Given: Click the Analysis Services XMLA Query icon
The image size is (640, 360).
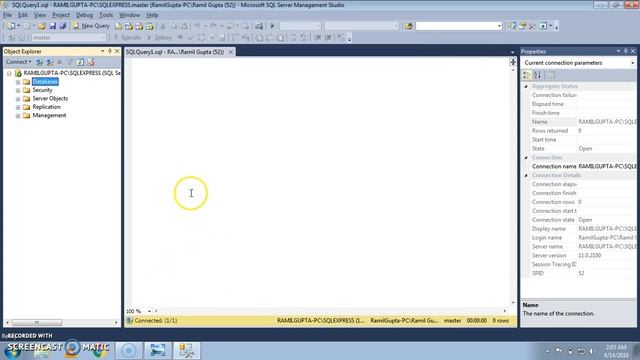Looking at the screenshot, I should coord(150,26).
